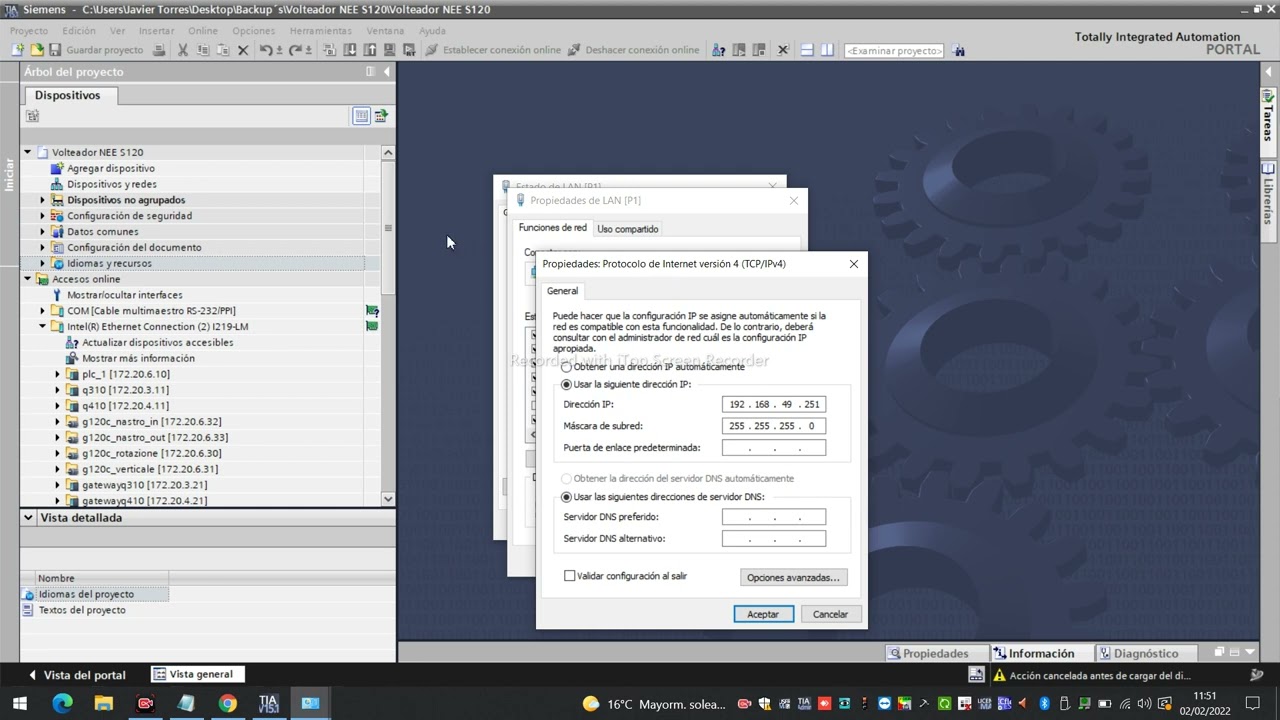The width and height of the screenshot is (1280, 720).
Task: Select Usar la siguiente dirección IP
Action: click(x=567, y=385)
